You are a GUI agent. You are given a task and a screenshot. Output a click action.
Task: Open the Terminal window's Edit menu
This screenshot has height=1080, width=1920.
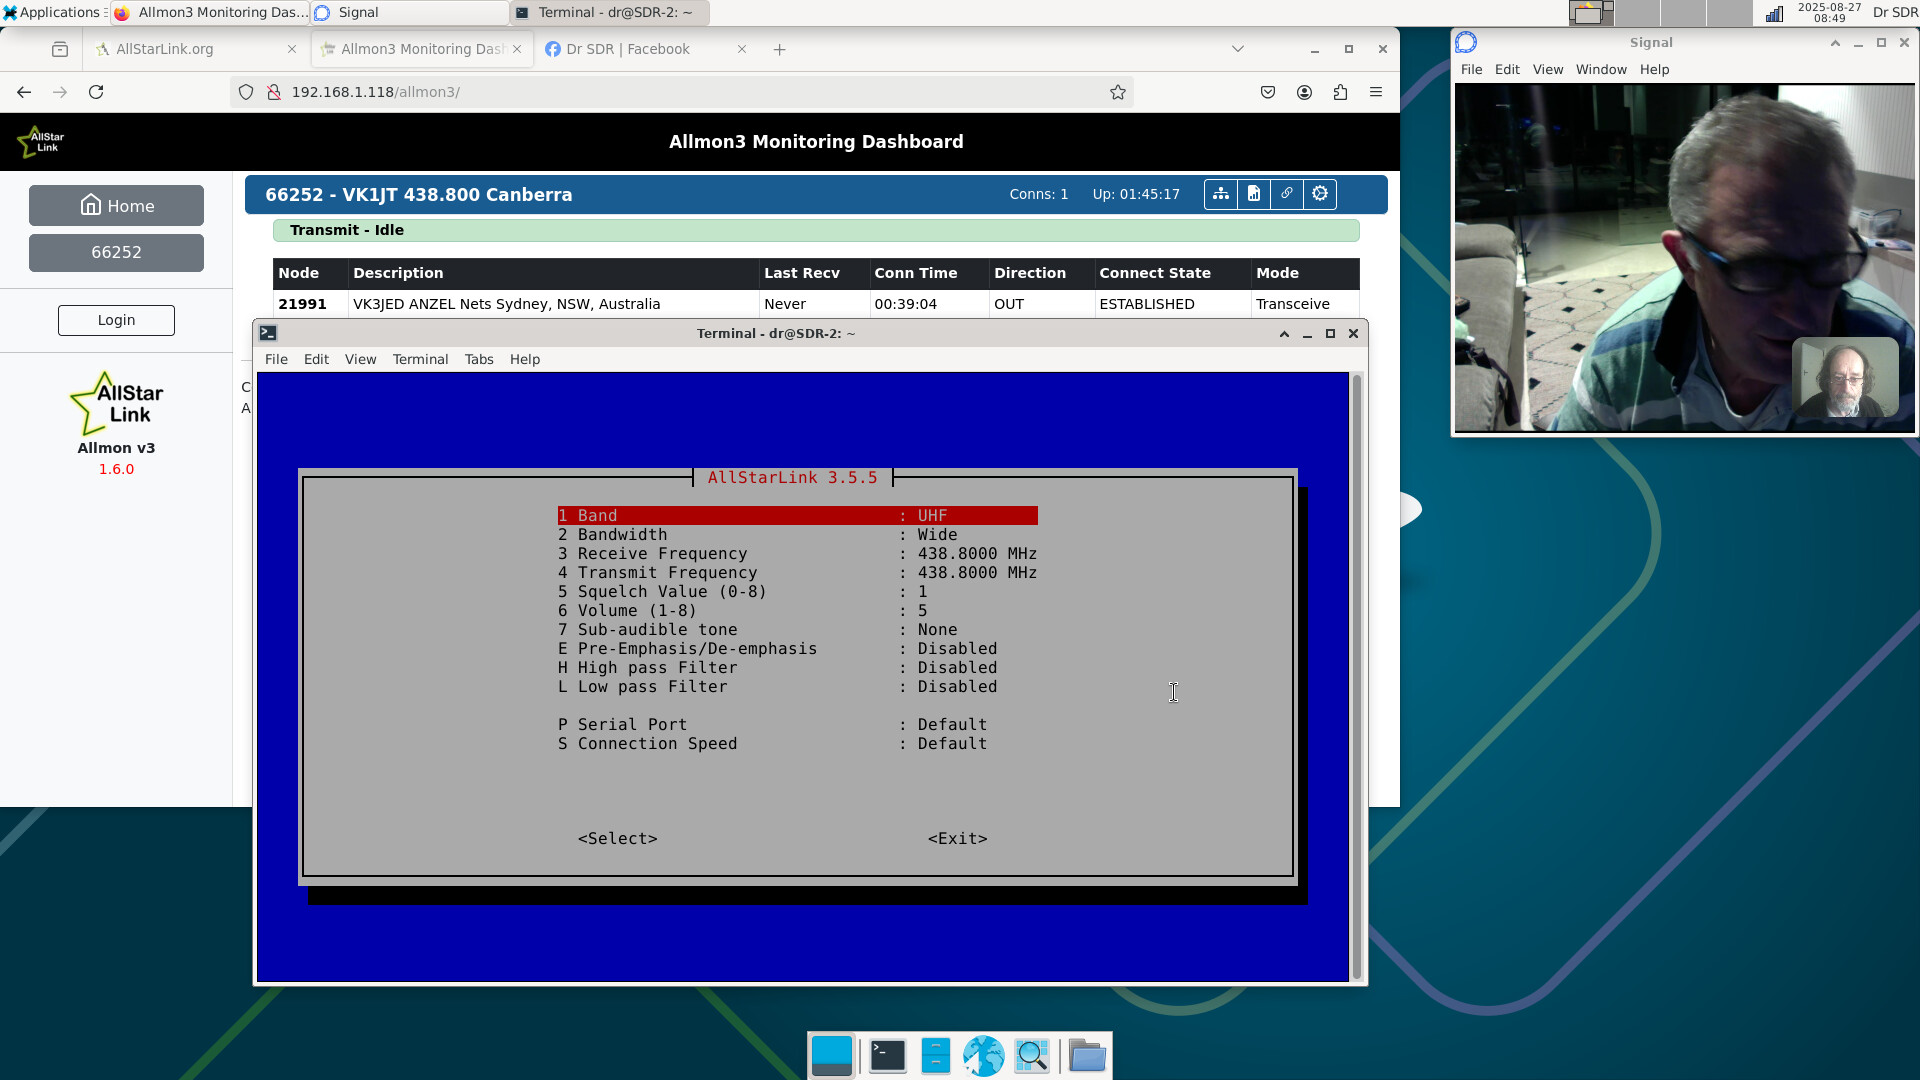316,359
